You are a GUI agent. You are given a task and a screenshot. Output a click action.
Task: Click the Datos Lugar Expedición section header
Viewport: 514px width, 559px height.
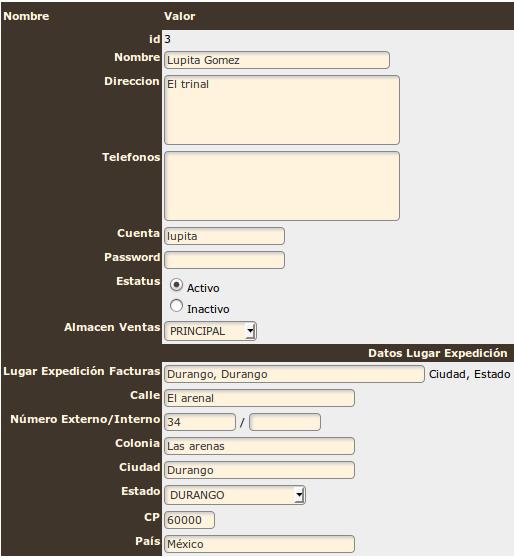point(438,353)
